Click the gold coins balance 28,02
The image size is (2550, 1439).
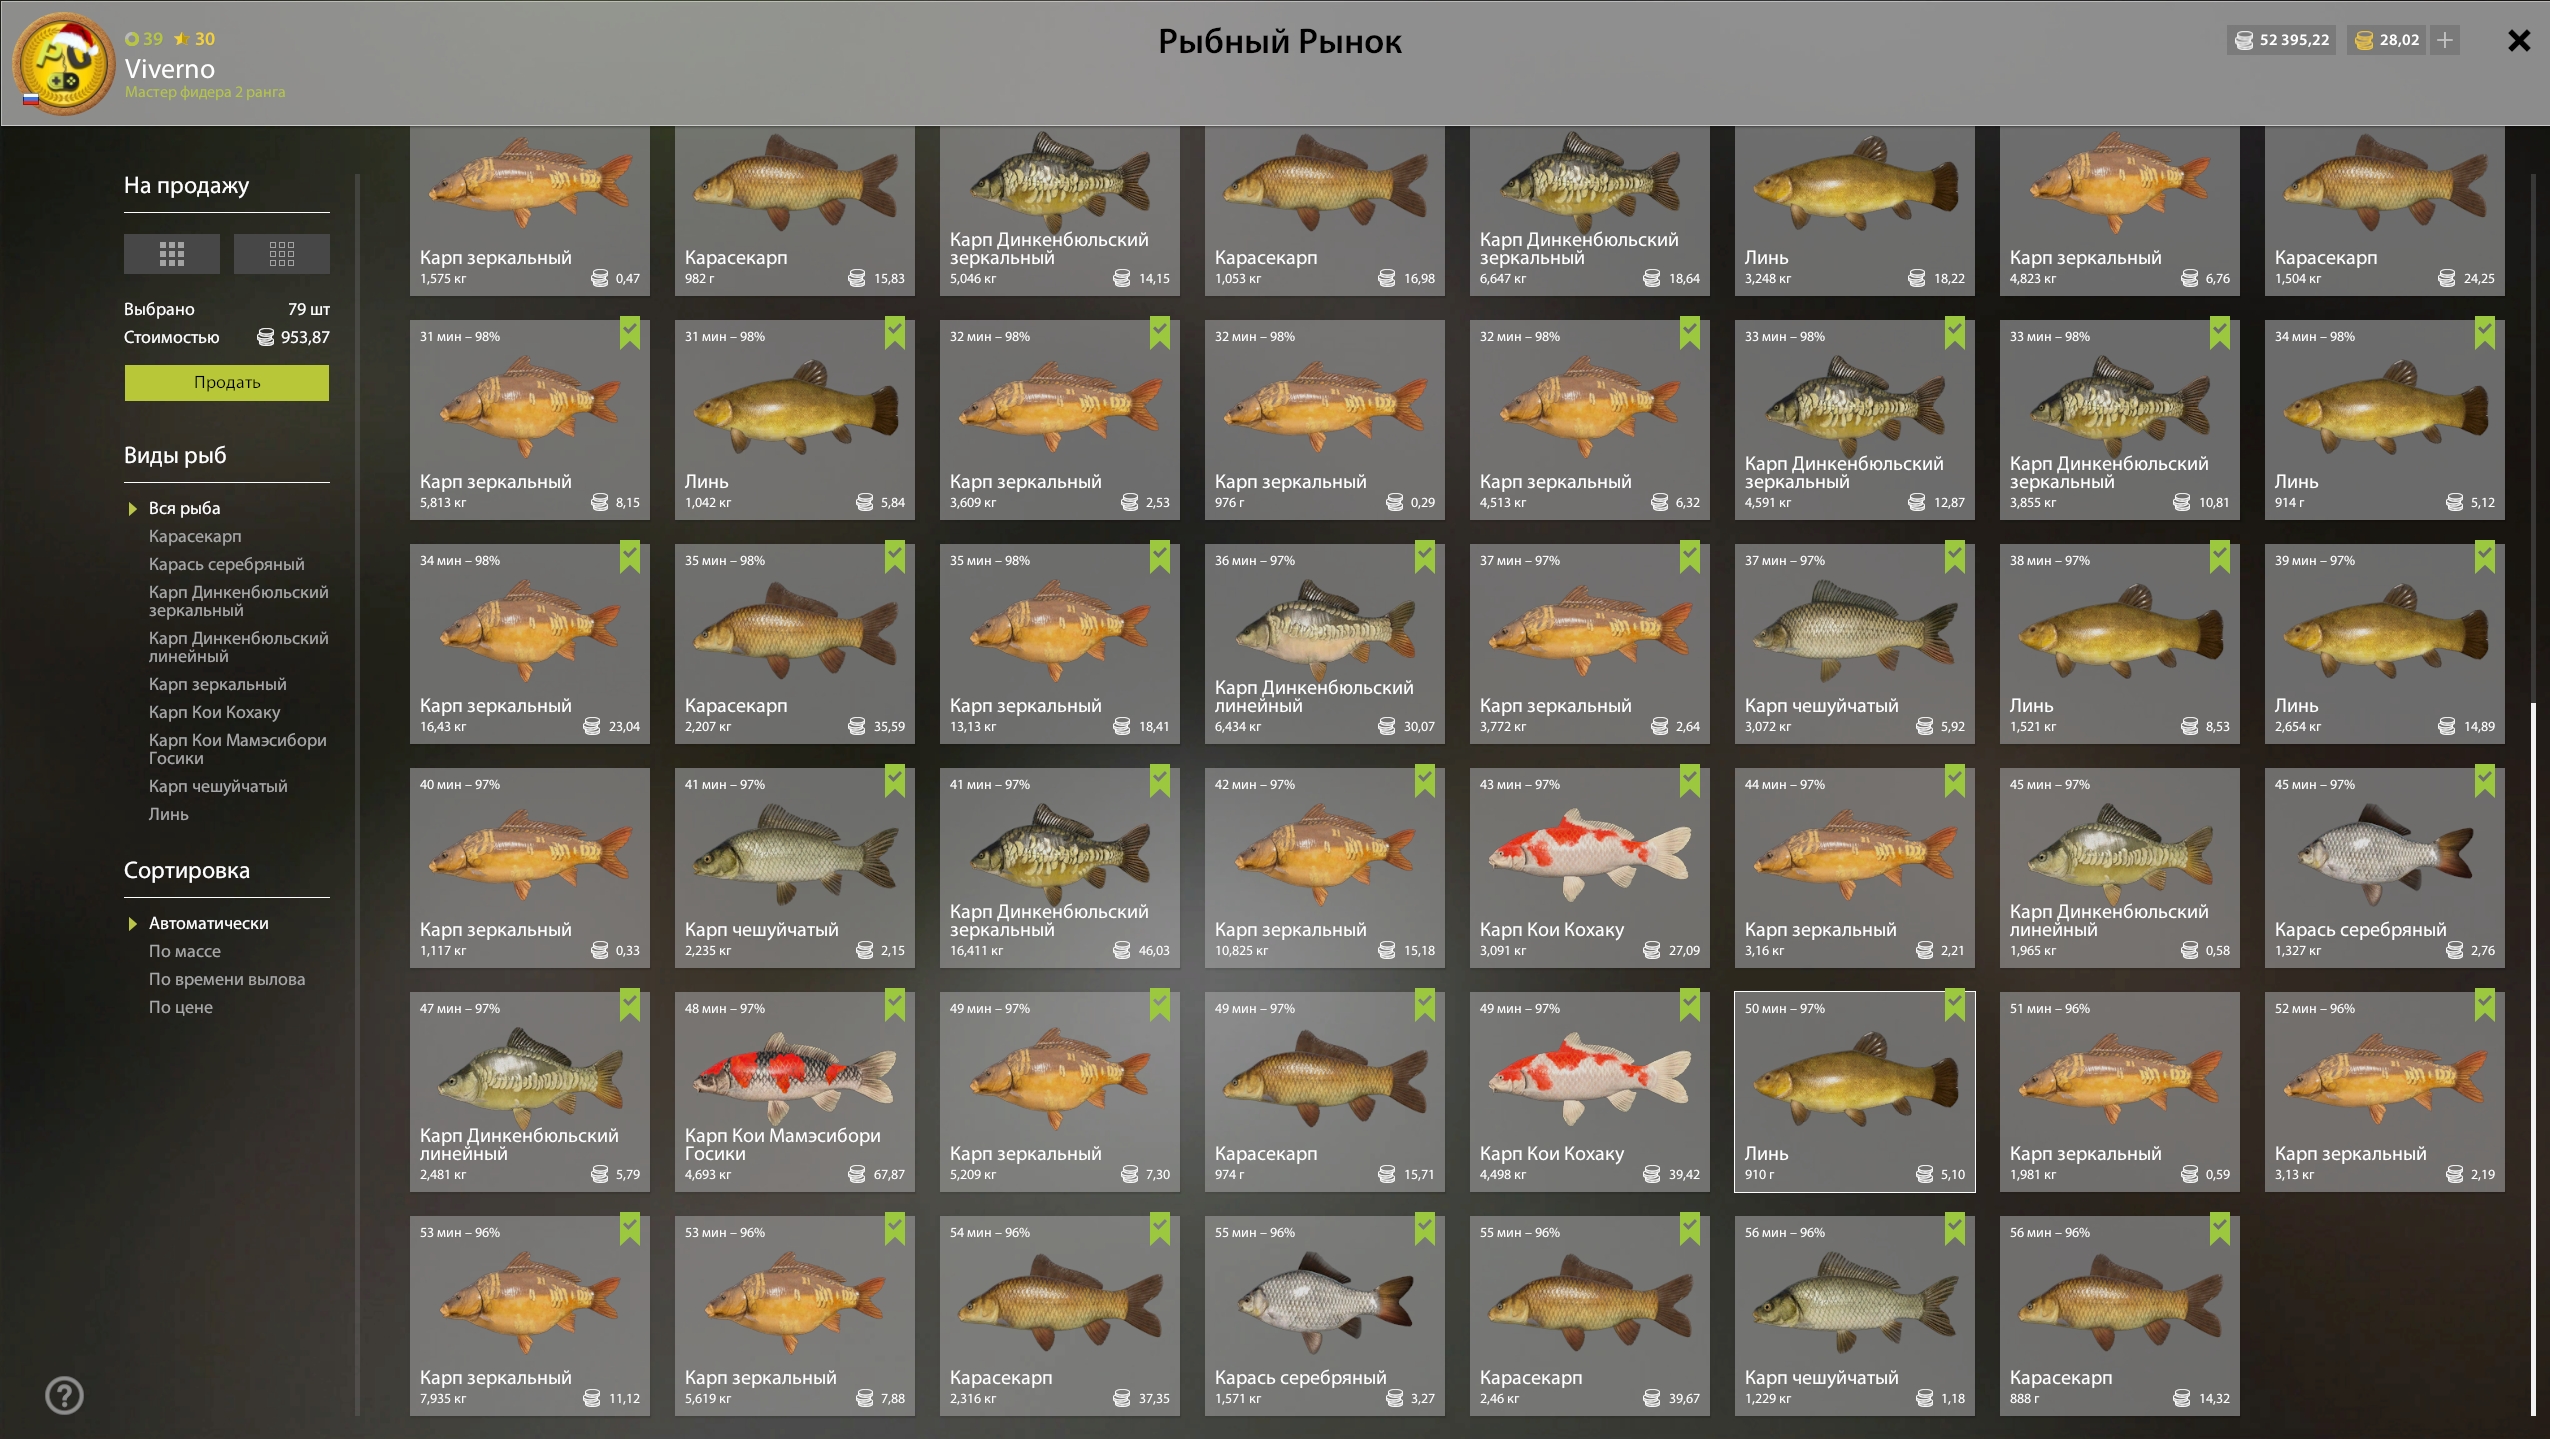coord(2386,40)
